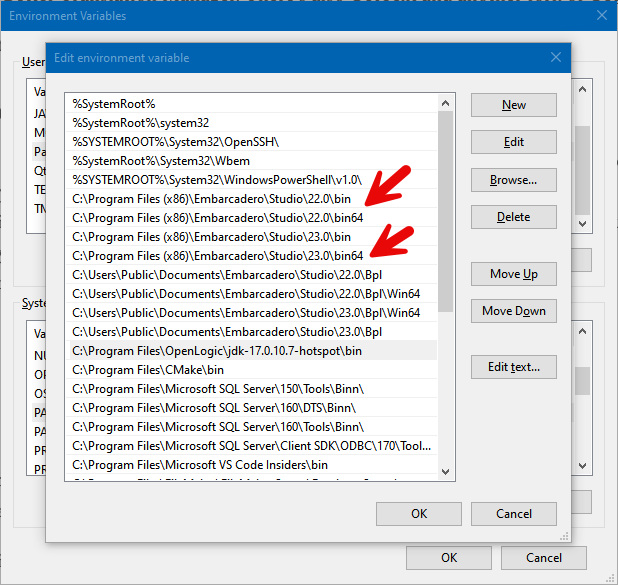
Task: Cancel the Edit environment variable dialog
Action: pos(514,514)
